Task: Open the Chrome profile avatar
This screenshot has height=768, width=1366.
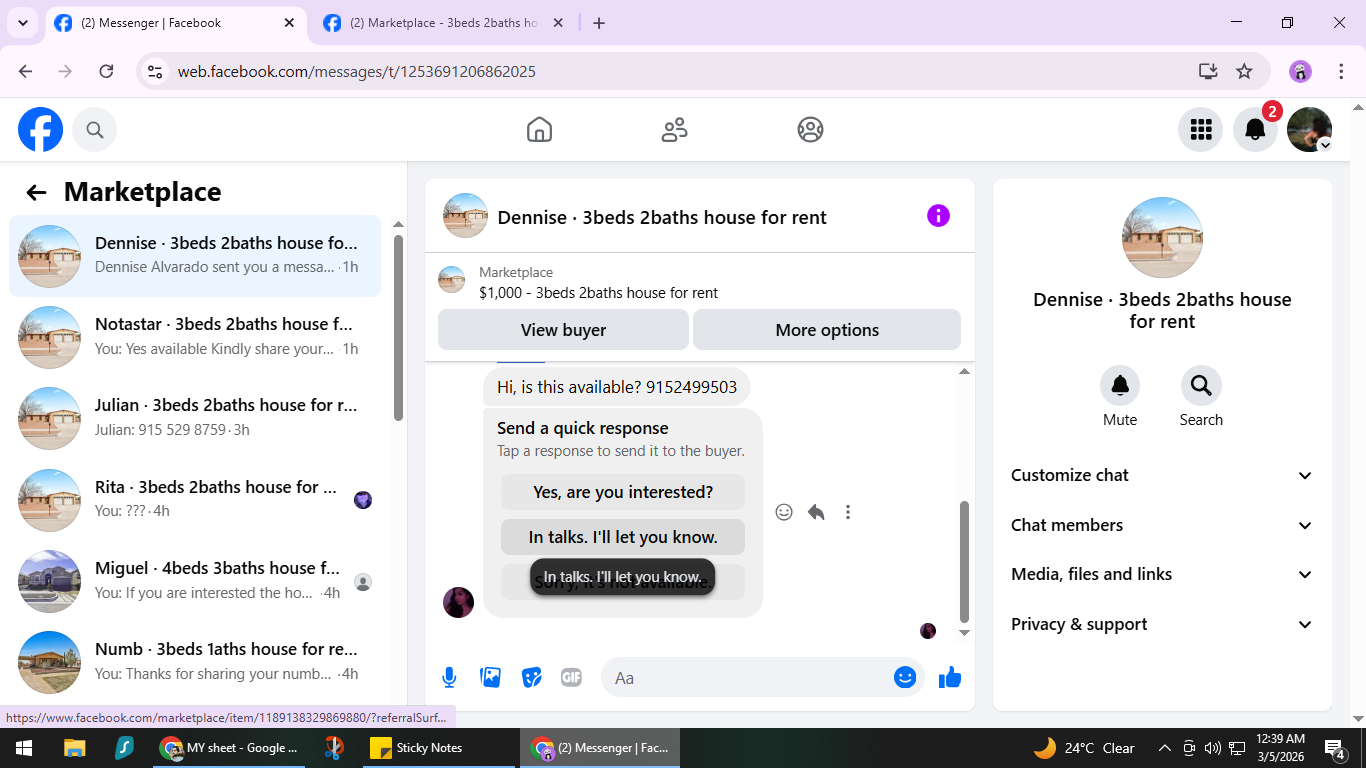Action: pos(1300,71)
